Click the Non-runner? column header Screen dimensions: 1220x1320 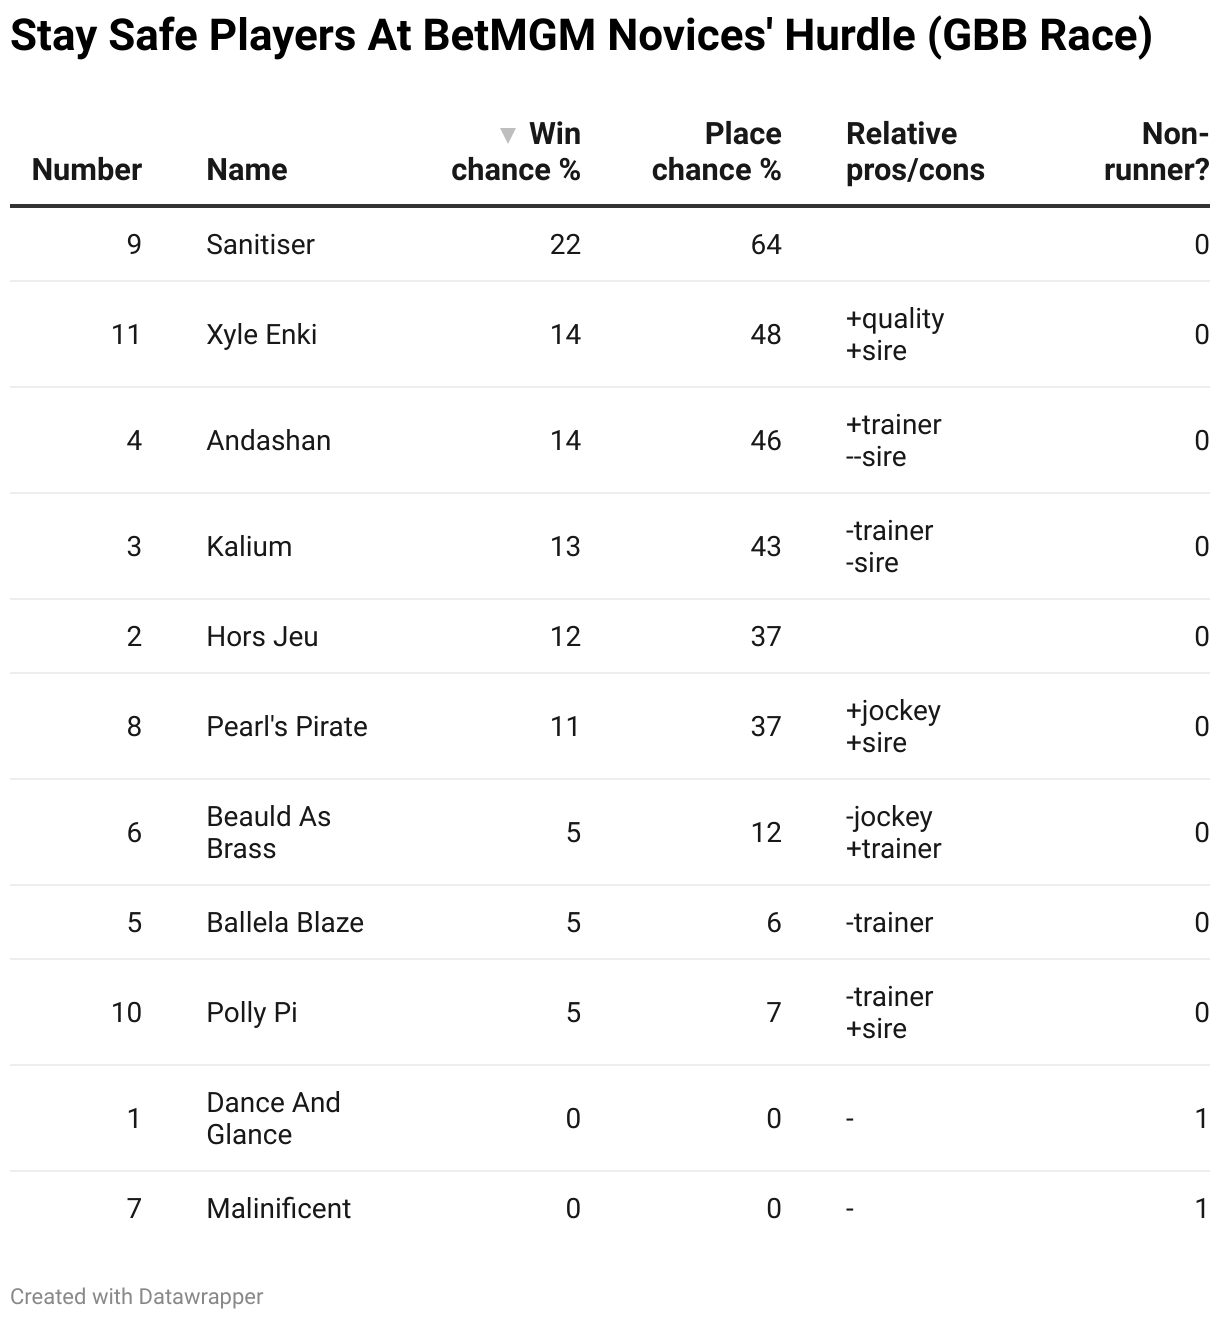tap(1156, 152)
